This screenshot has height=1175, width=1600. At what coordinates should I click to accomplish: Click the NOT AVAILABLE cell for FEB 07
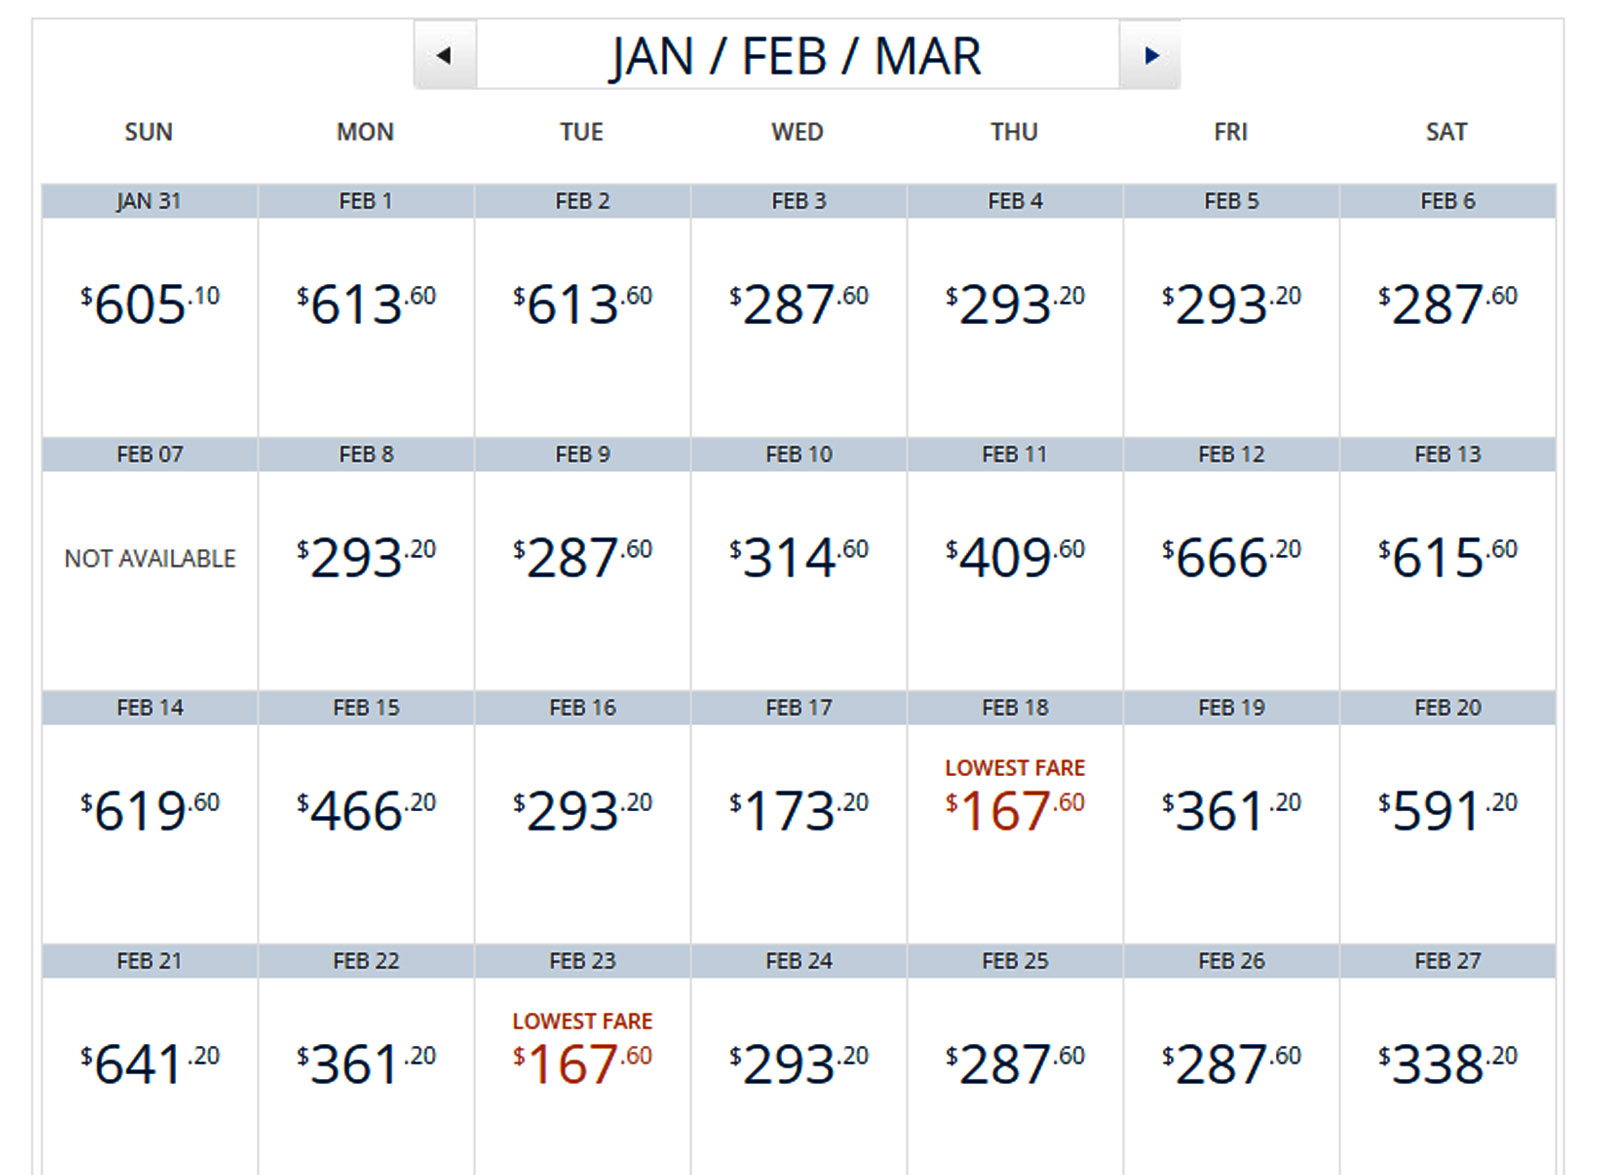[x=148, y=558]
